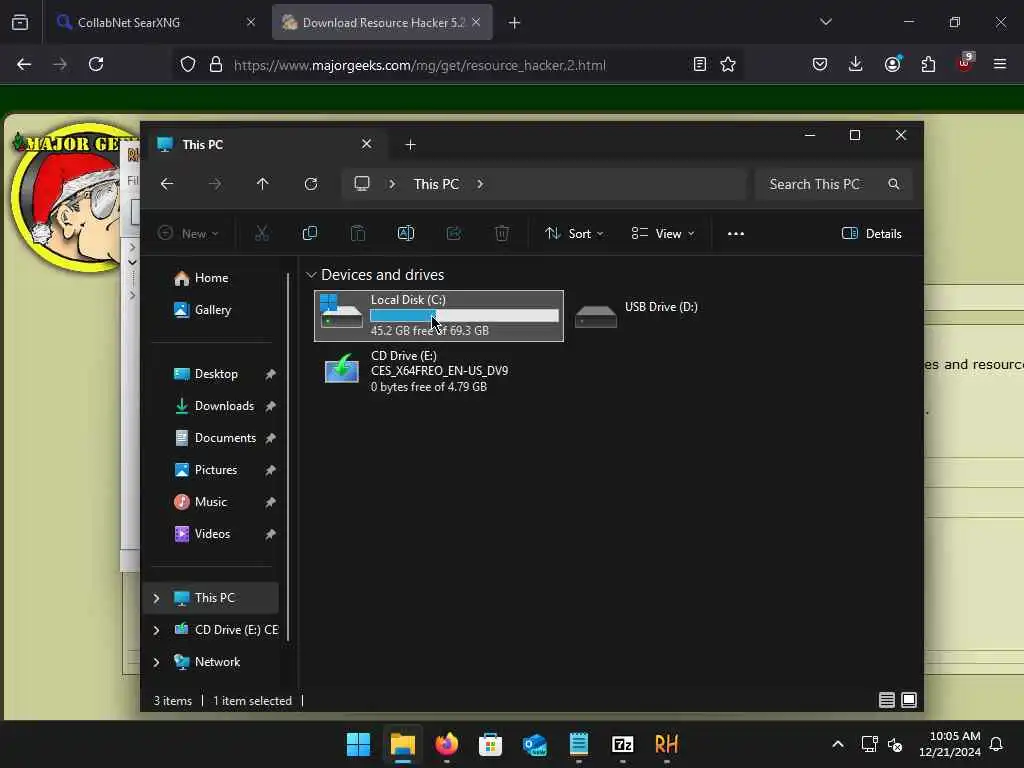
Task: Open the View dropdown
Action: tap(662, 233)
